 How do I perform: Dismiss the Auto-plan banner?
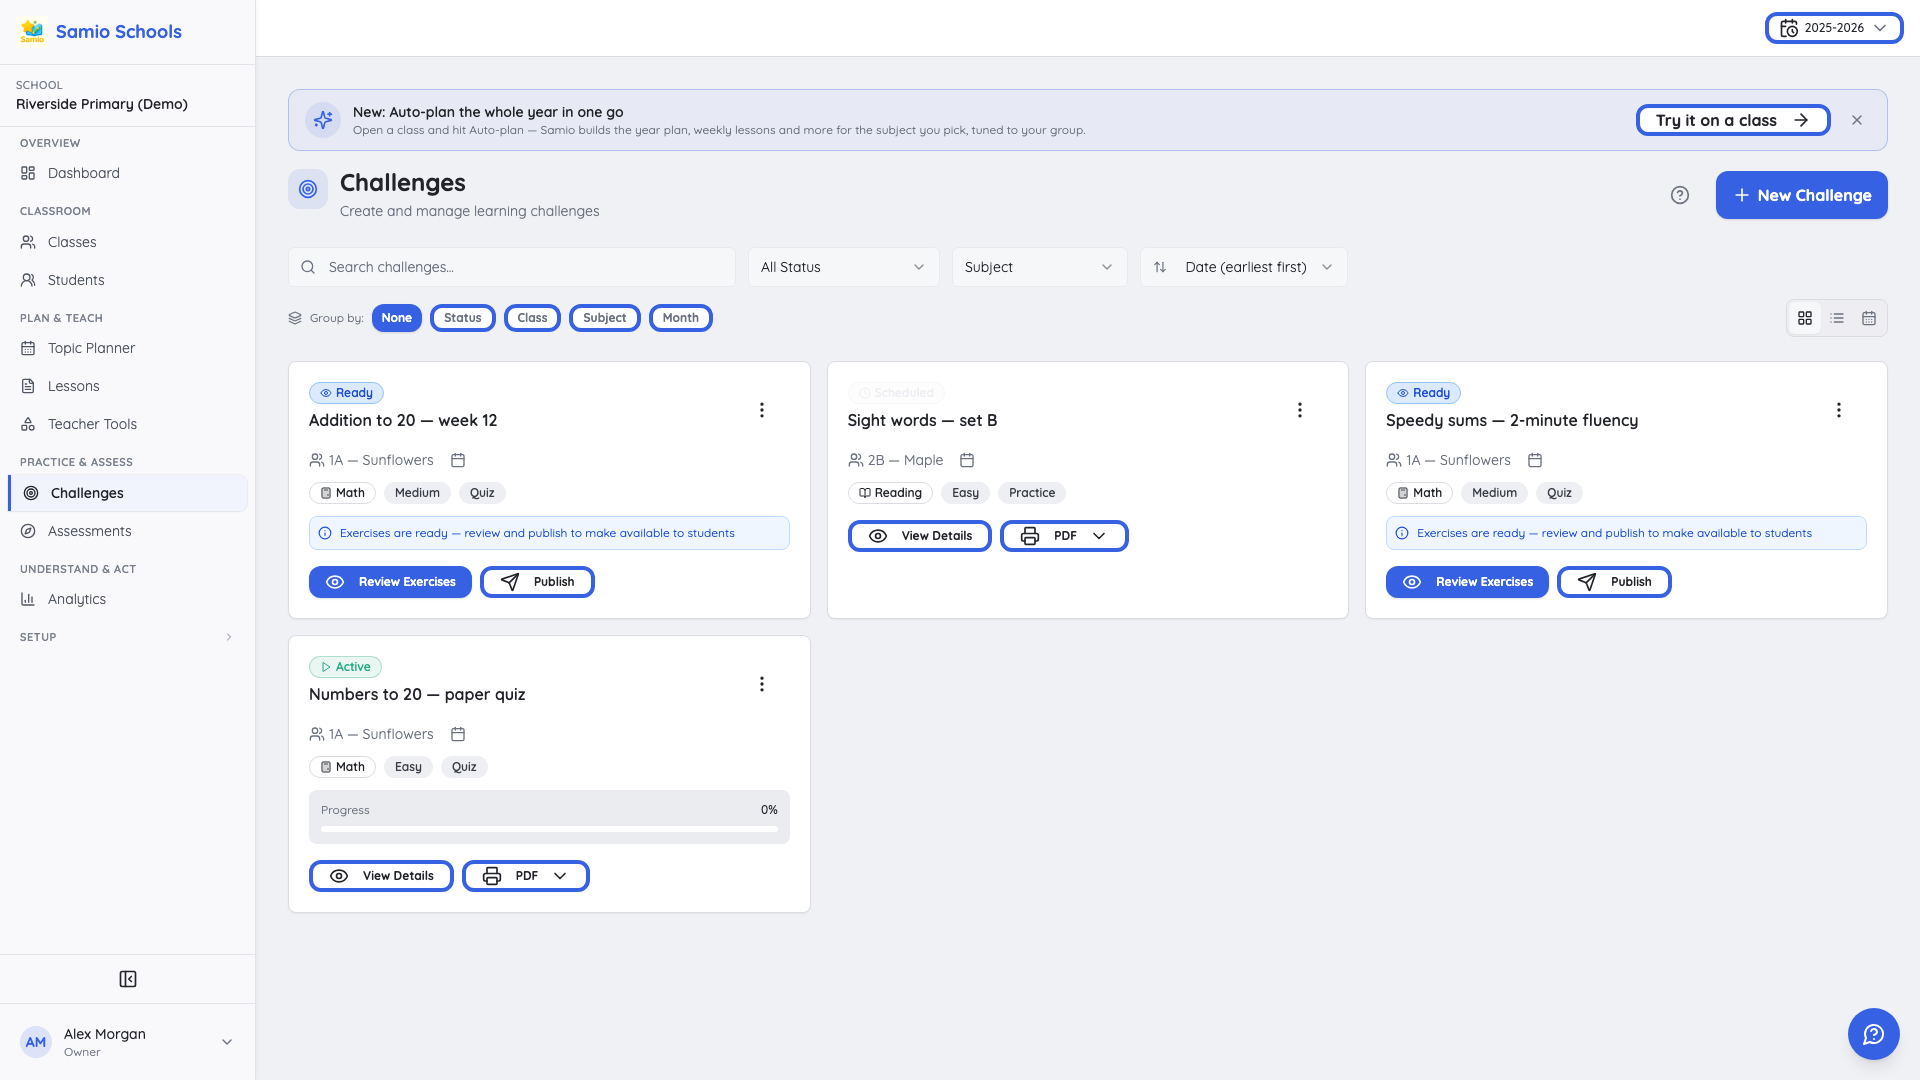(1857, 120)
